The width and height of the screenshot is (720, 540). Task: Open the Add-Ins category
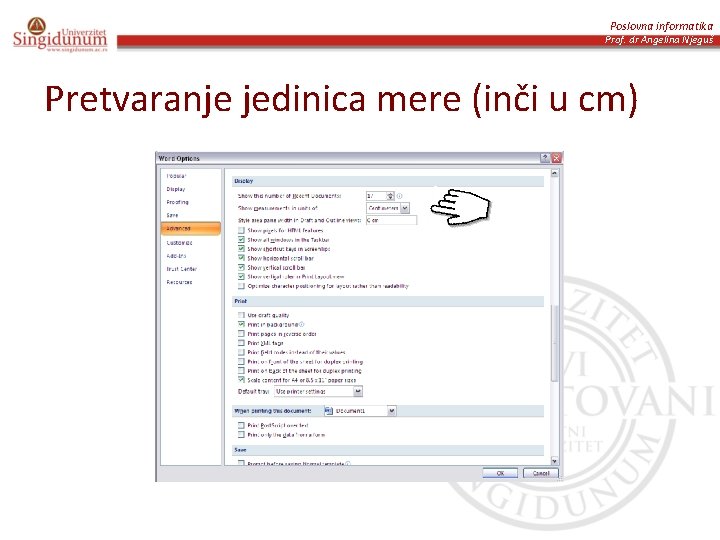[176, 256]
